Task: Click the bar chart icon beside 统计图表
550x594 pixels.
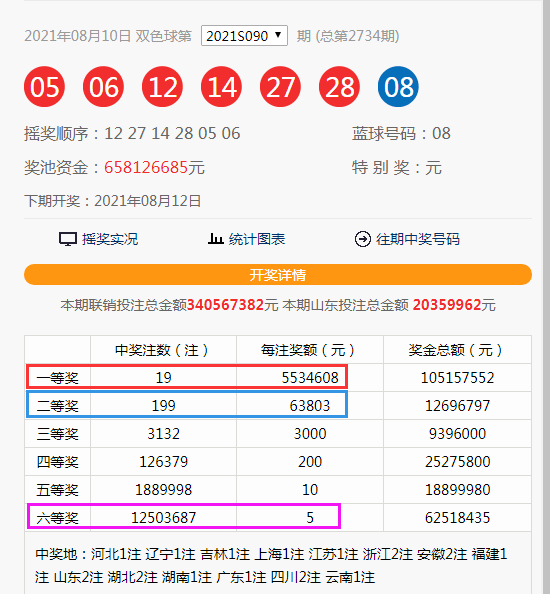Action: point(216,239)
